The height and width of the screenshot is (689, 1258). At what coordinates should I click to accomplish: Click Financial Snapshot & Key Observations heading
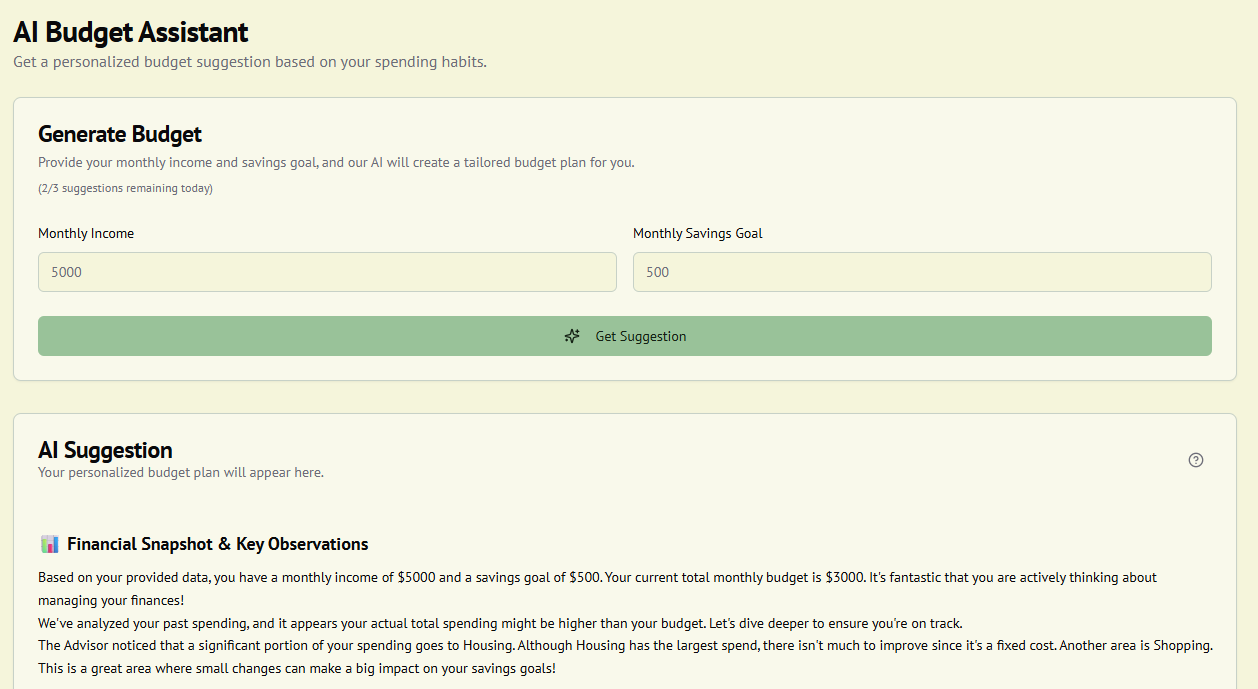click(217, 544)
